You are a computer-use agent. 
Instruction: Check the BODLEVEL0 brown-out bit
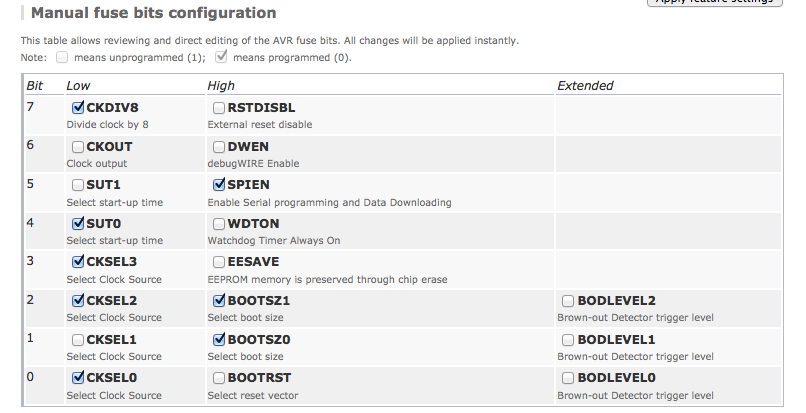[x=568, y=379]
